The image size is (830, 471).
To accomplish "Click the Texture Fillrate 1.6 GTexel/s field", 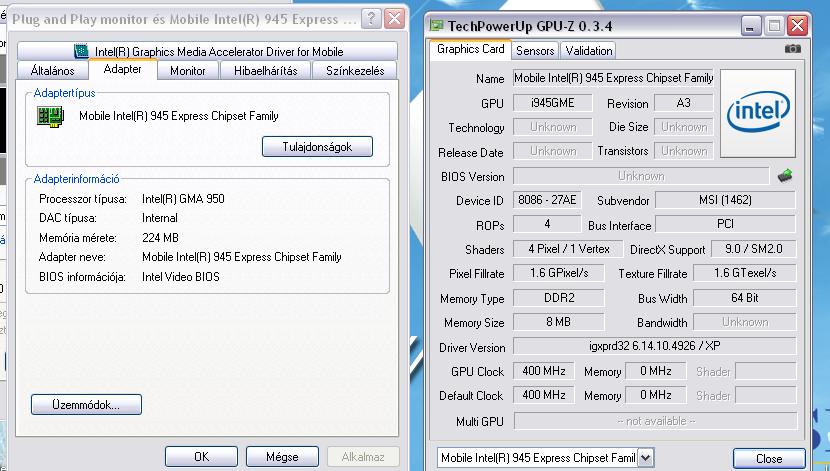I will pos(745,273).
